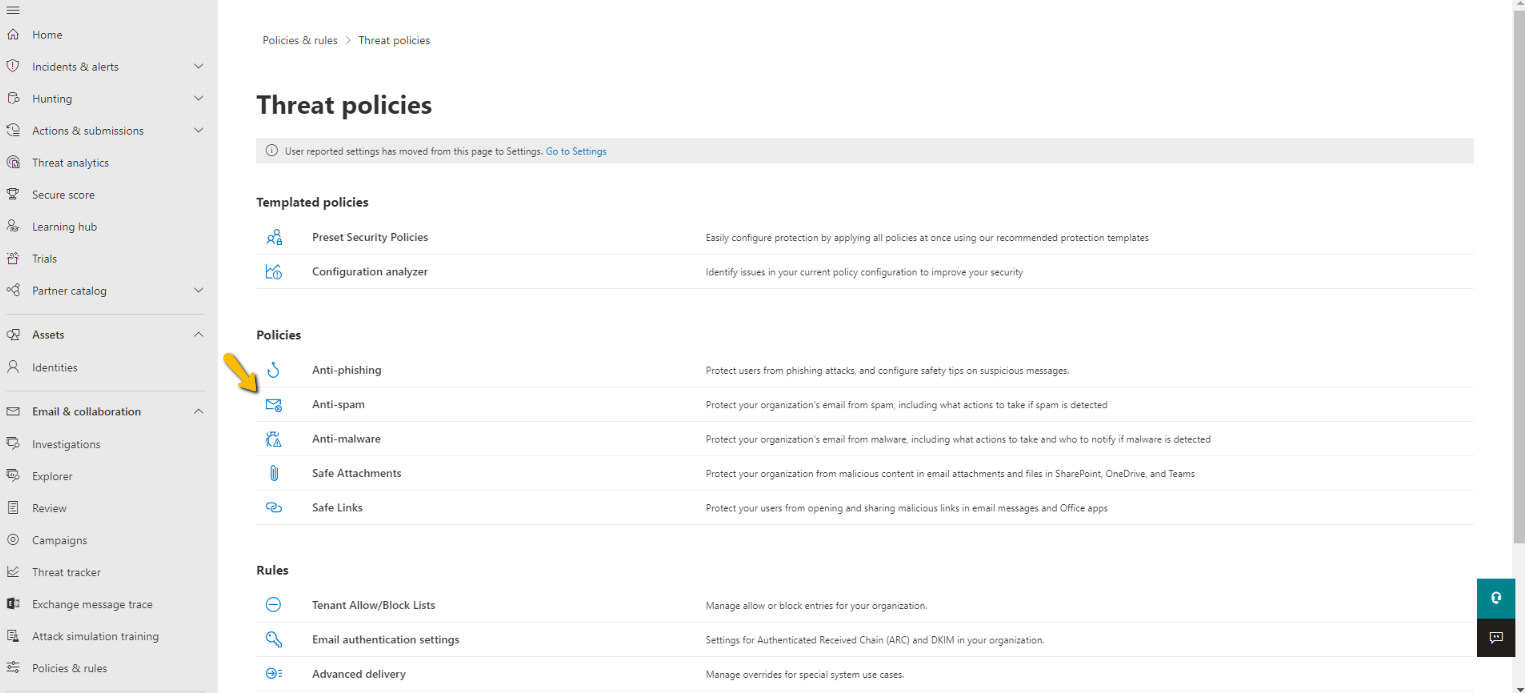Select the Anti-spam envelope icon
1525x693 pixels.
[274, 404]
